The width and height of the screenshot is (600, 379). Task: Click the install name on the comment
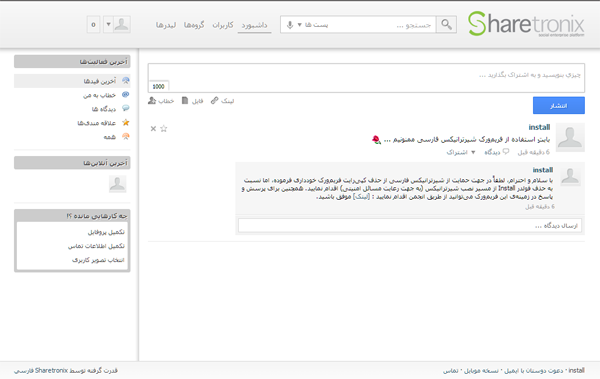[543, 170]
